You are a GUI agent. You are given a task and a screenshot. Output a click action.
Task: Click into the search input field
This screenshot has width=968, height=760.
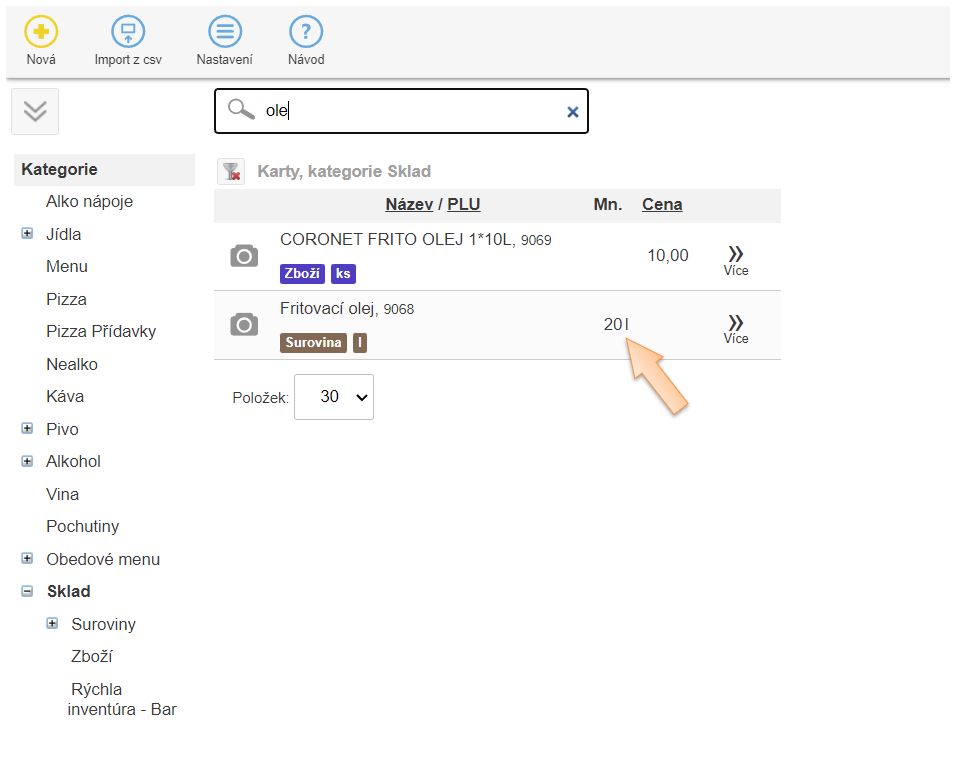pos(410,111)
